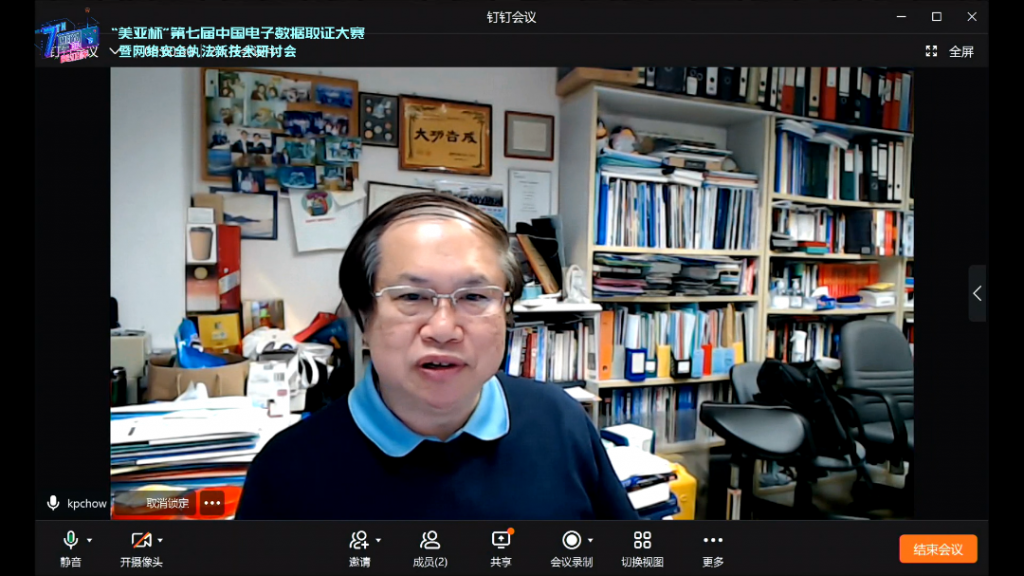Click the kpchow microphone status icon
1024x576 pixels.
pyautogui.click(x=53, y=503)
